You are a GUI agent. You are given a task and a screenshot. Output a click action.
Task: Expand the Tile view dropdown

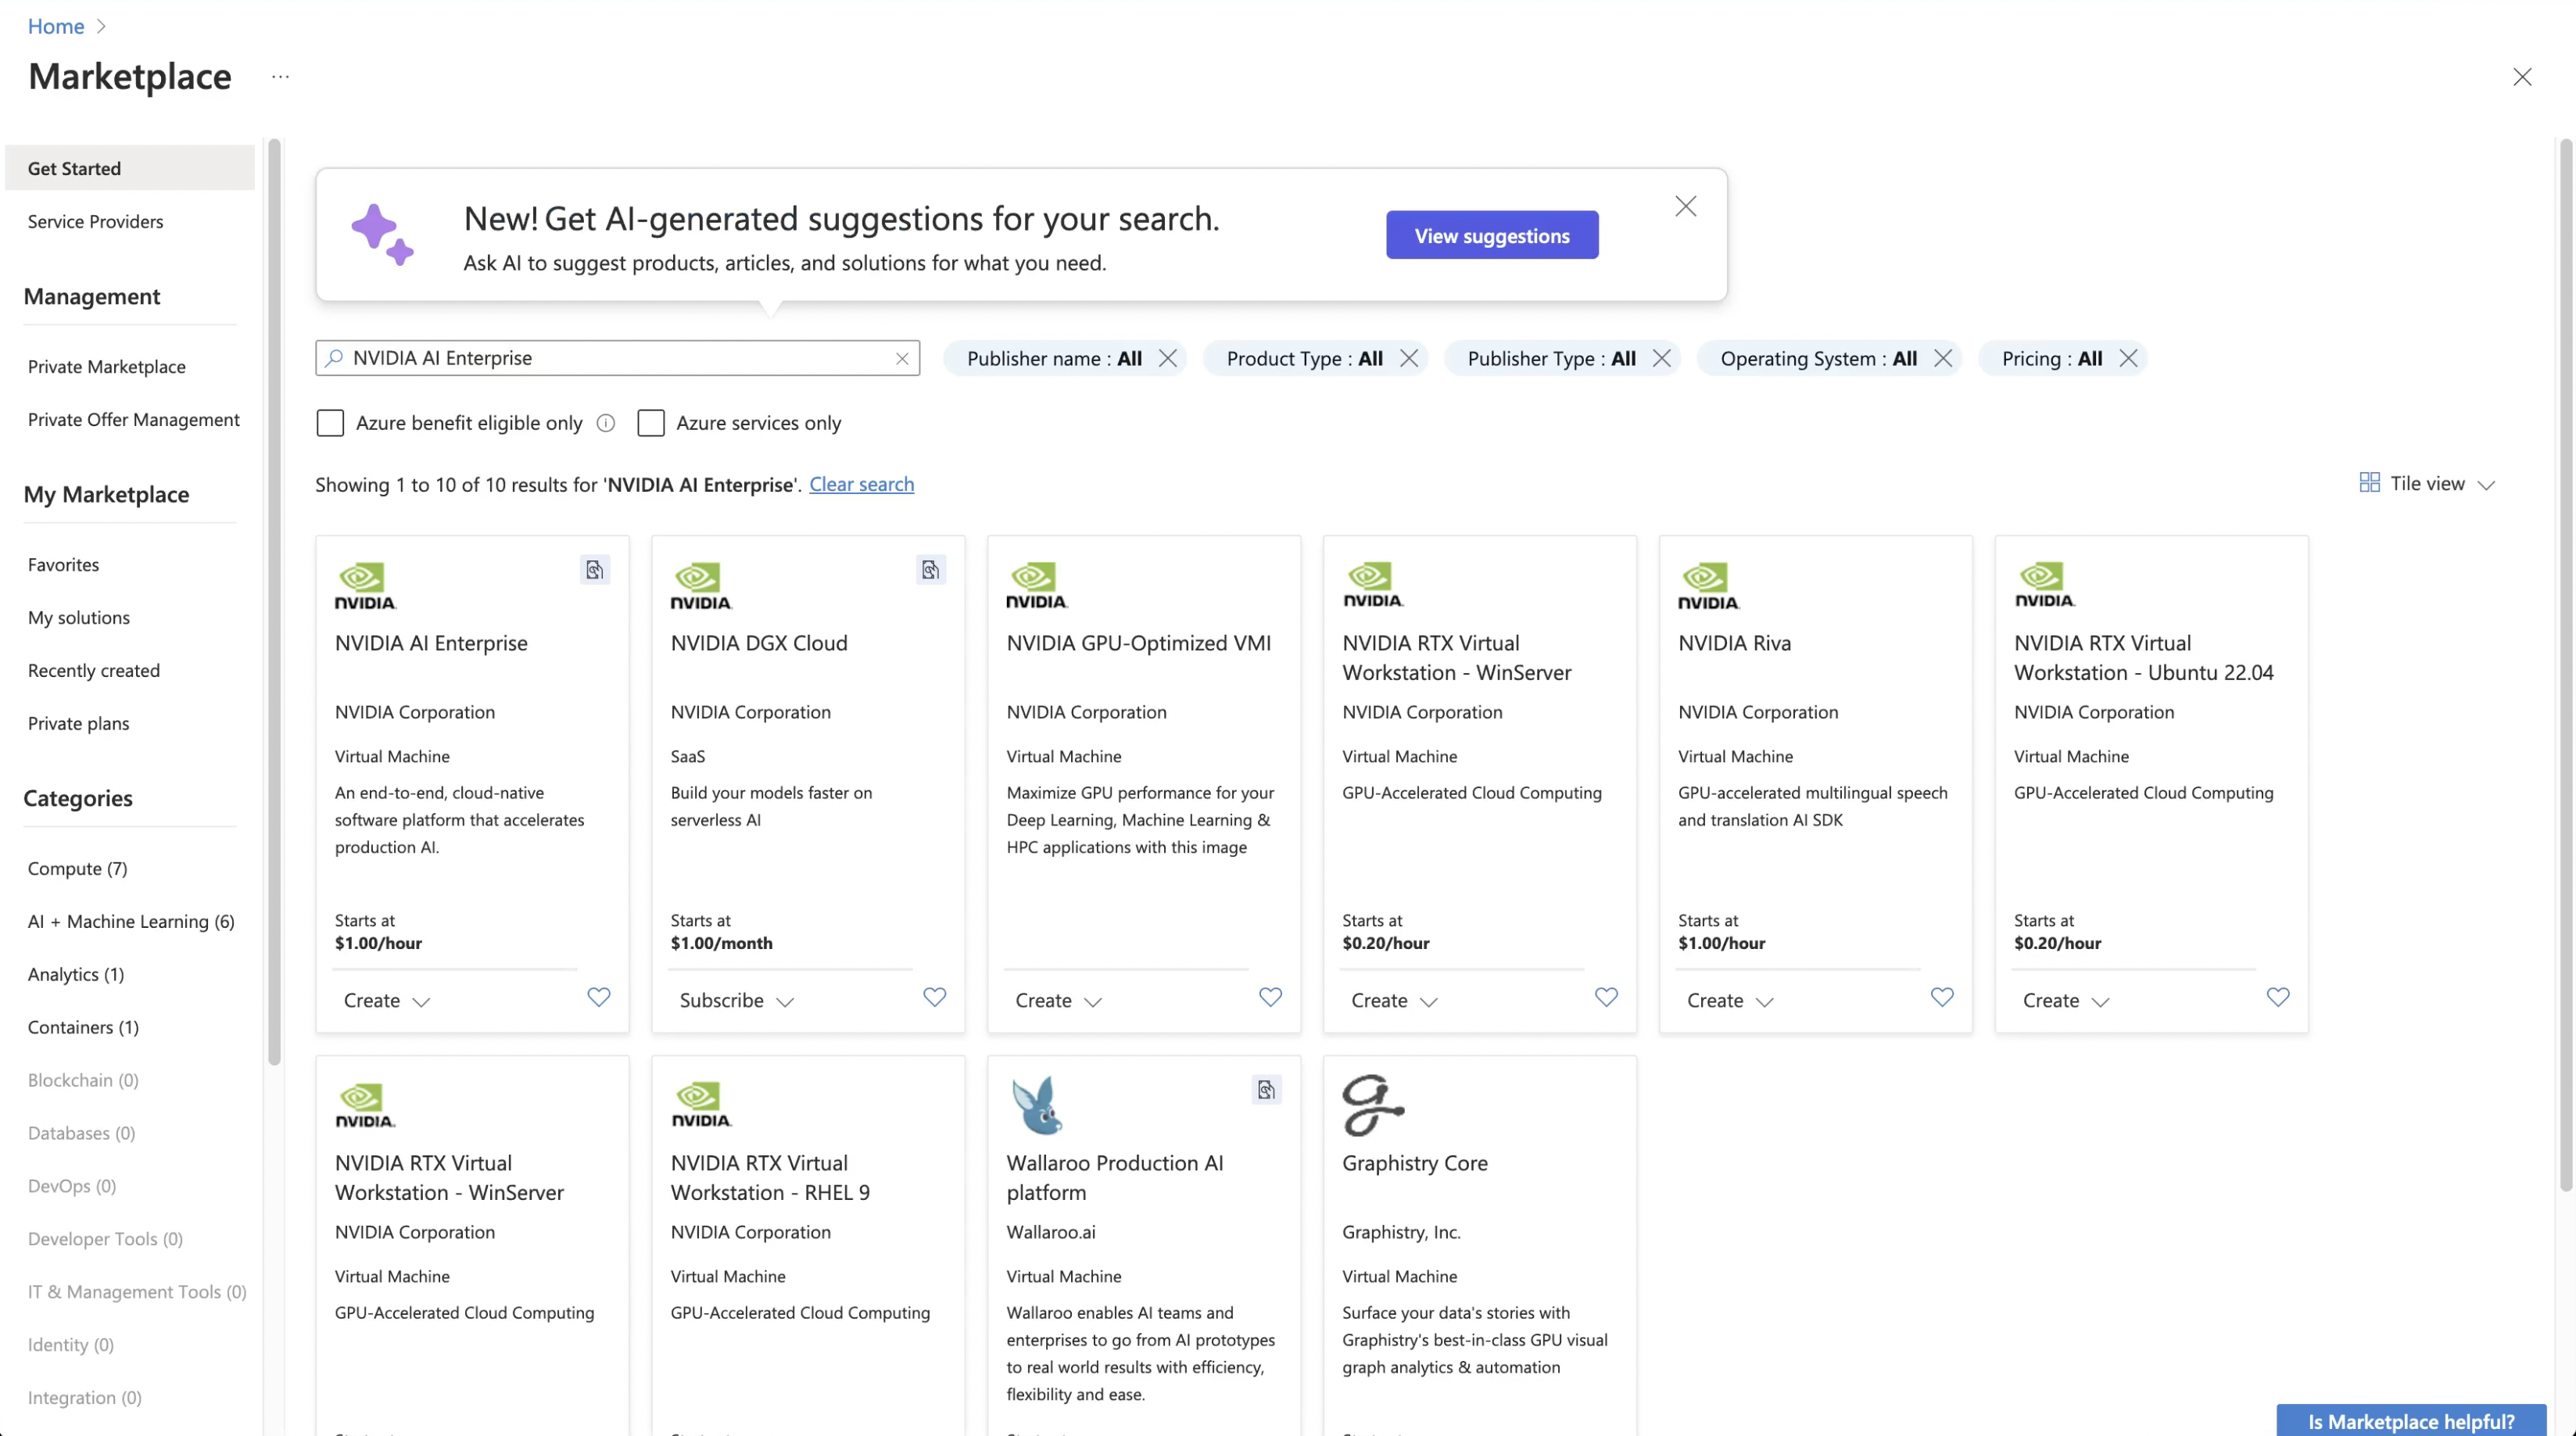2428,484
